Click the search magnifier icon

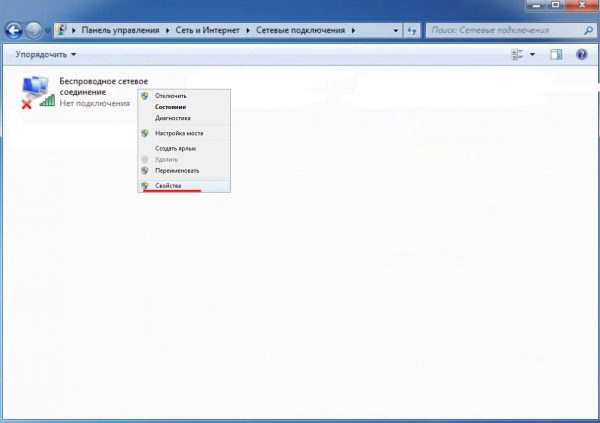[x=589, y=30]
